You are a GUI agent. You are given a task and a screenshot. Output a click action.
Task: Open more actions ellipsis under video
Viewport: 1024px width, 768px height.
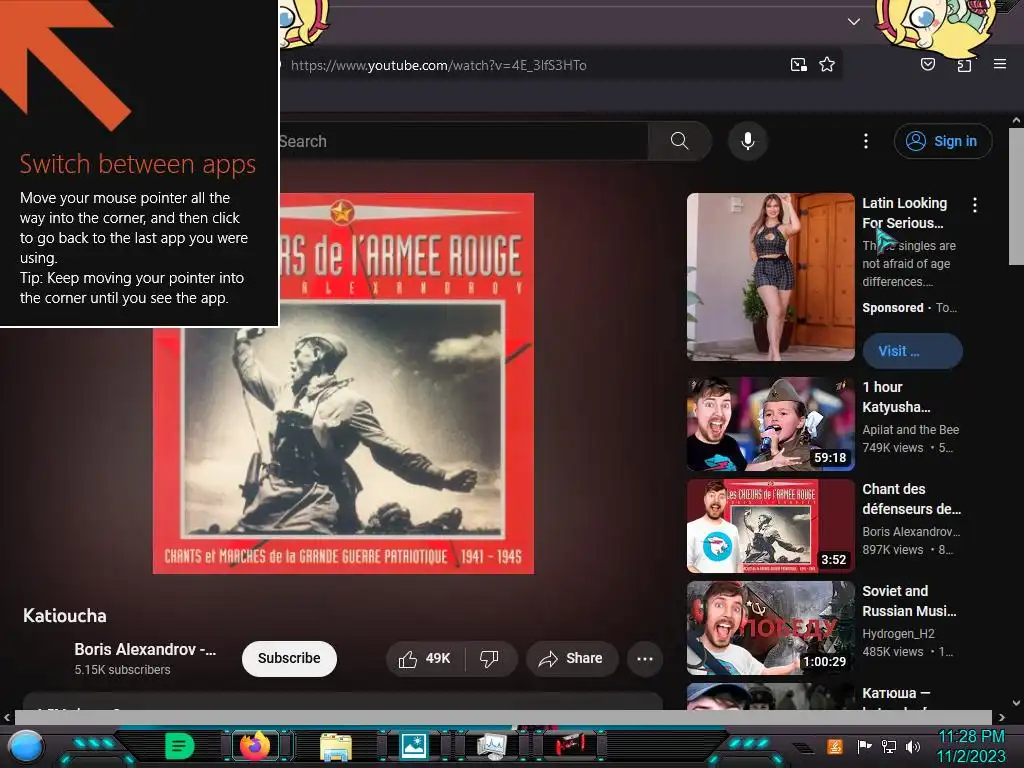point(645,658)
